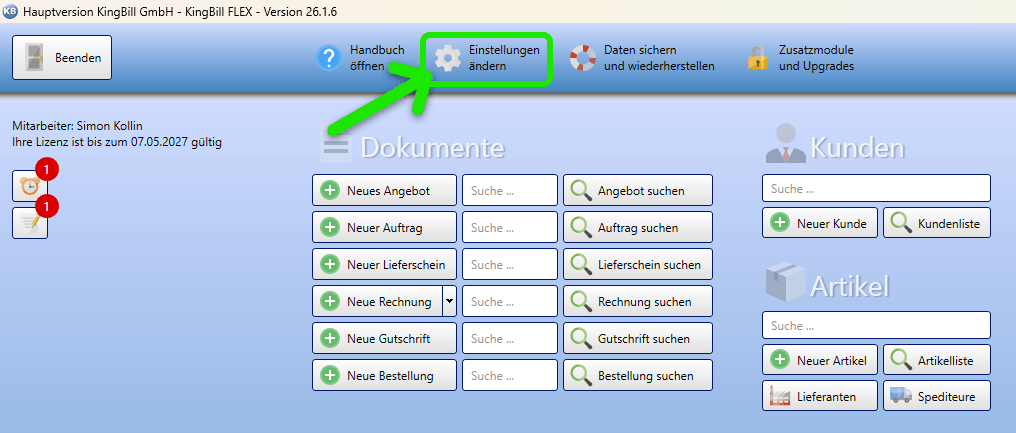Click Bestellung suchen button

click(638, 375)
